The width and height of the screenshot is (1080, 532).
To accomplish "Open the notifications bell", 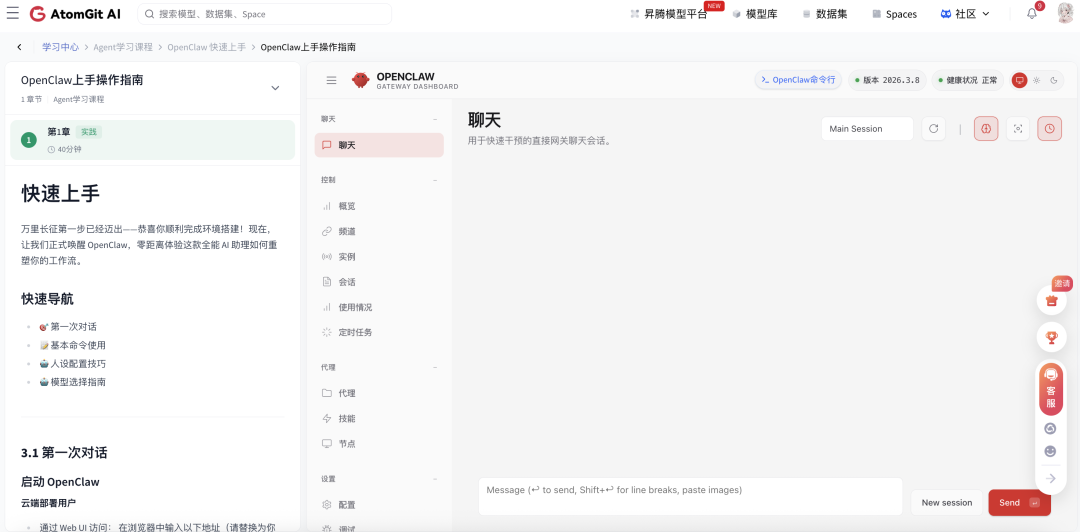I will click(1032, 14).
